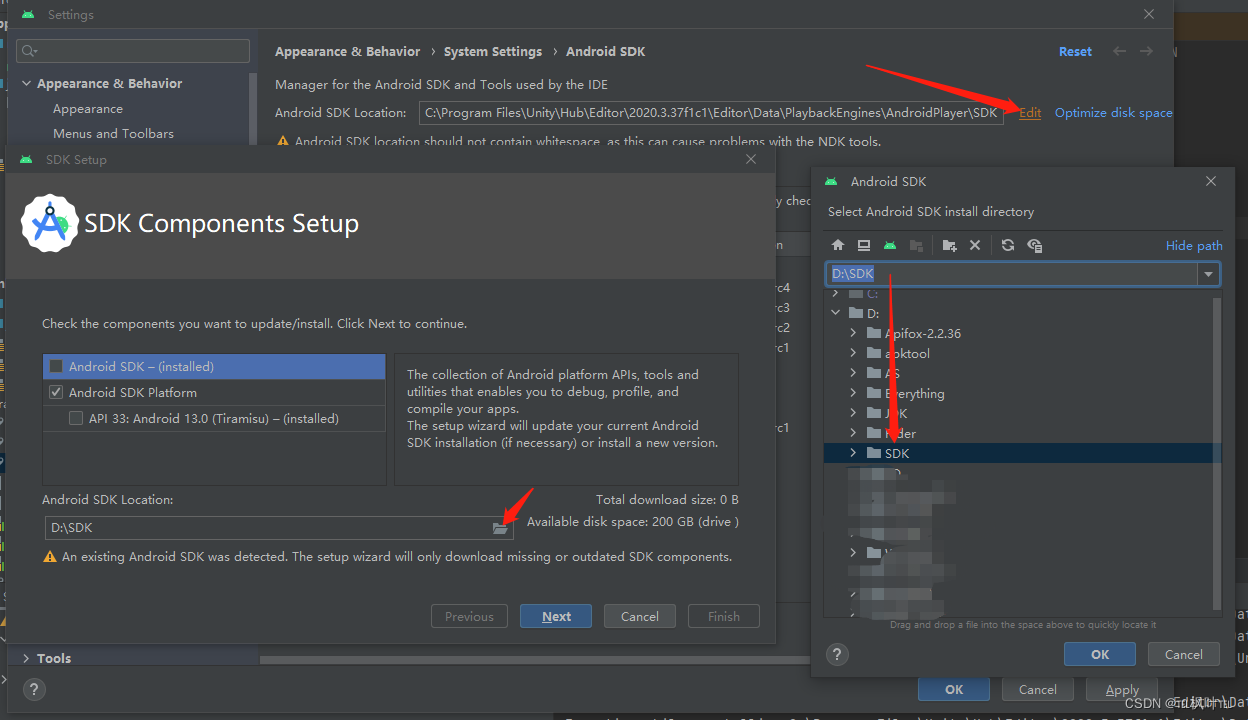
Task: Open the path history dropdown arrow
Action: (x=1209, y=274)
